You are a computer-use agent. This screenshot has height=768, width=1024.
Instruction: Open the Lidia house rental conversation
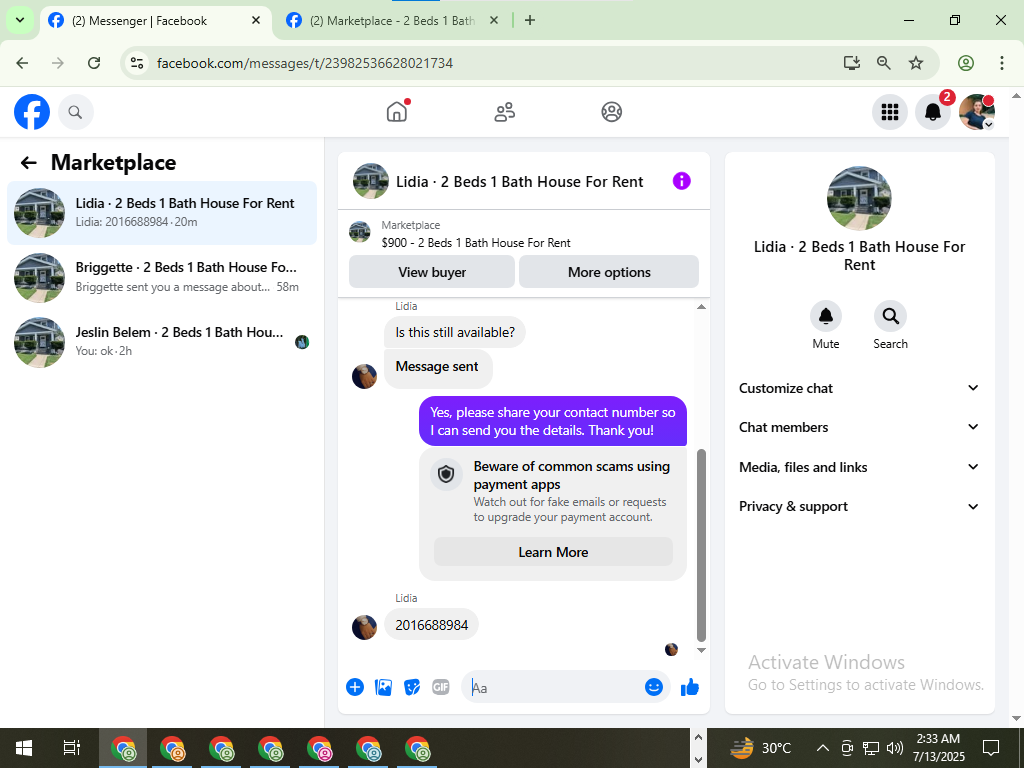(162, 213)
